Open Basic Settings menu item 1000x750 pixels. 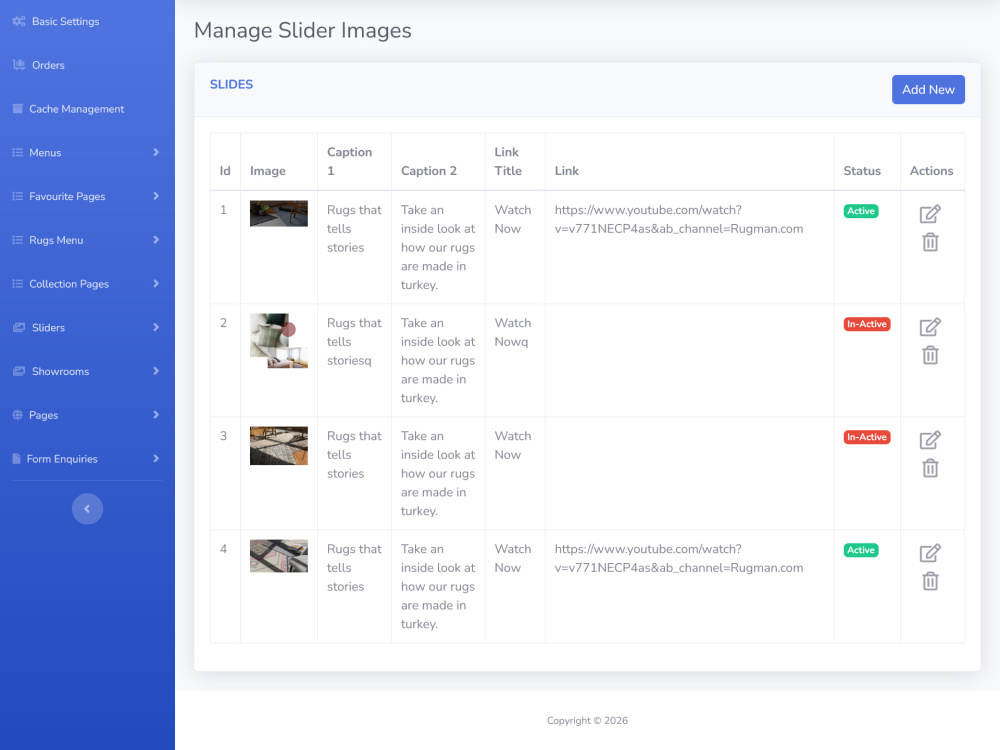point(87,21)
